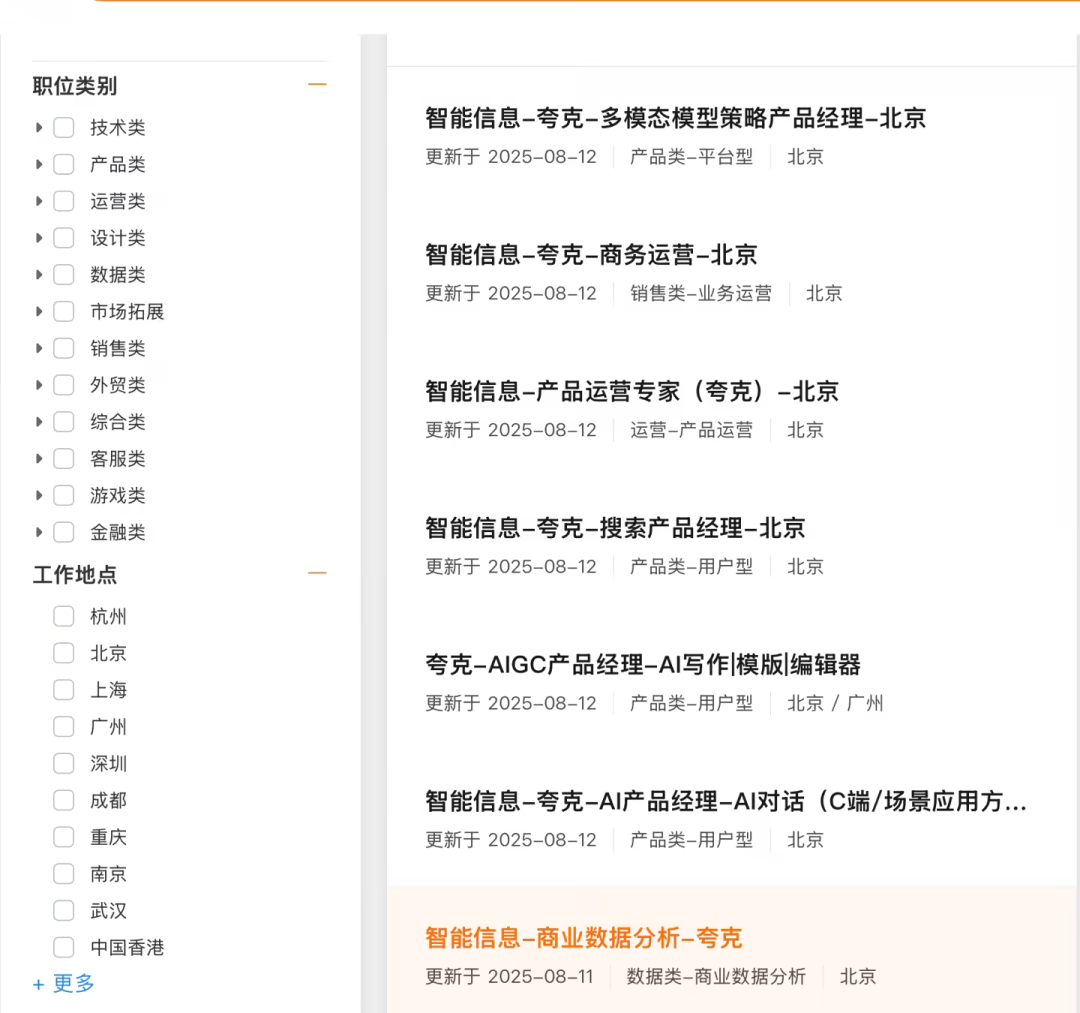Open 夸克-搜索产品经理-北京 job posting
Screen dimensions: 1080x1013
(615, 528)
